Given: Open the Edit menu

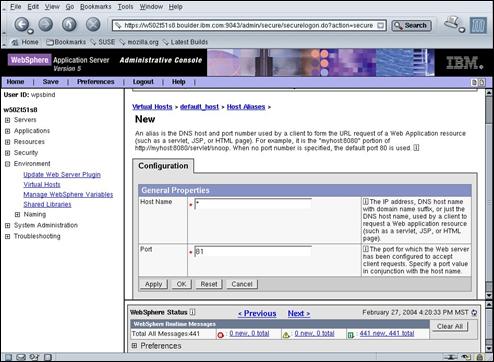Looking at the screenshot, I should tap(33, 7).
